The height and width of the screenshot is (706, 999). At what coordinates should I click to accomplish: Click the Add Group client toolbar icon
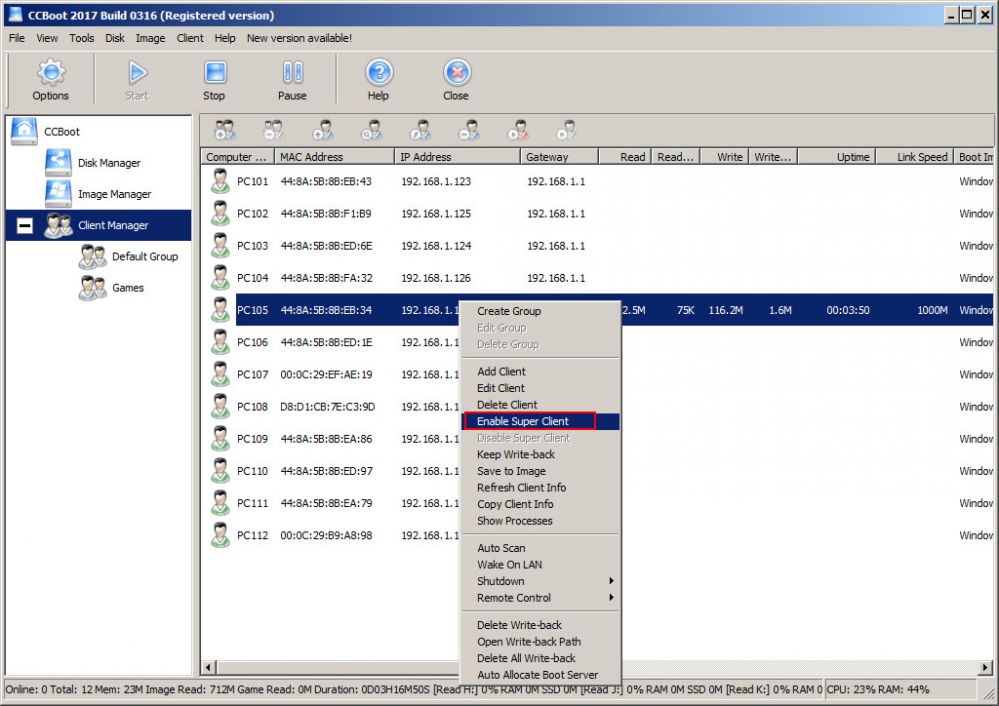click(225, 130)
